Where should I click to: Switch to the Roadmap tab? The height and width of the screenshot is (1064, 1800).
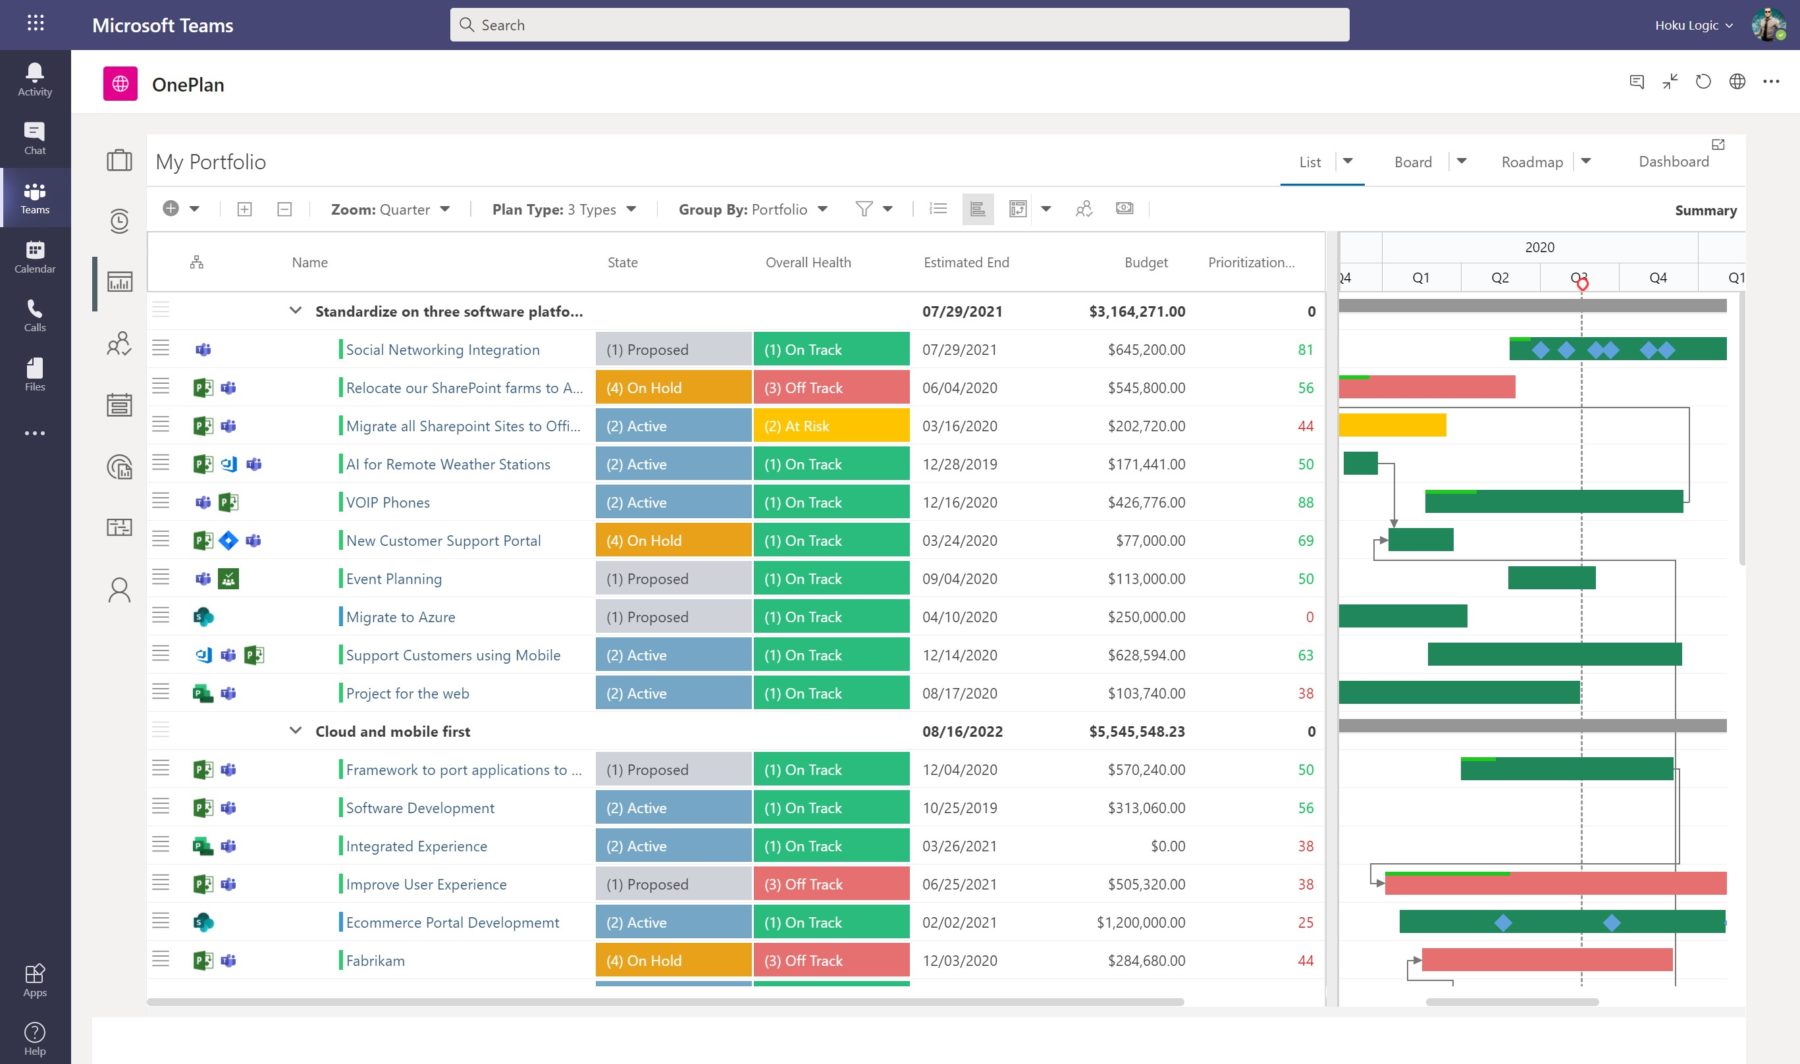(1532, 162)
